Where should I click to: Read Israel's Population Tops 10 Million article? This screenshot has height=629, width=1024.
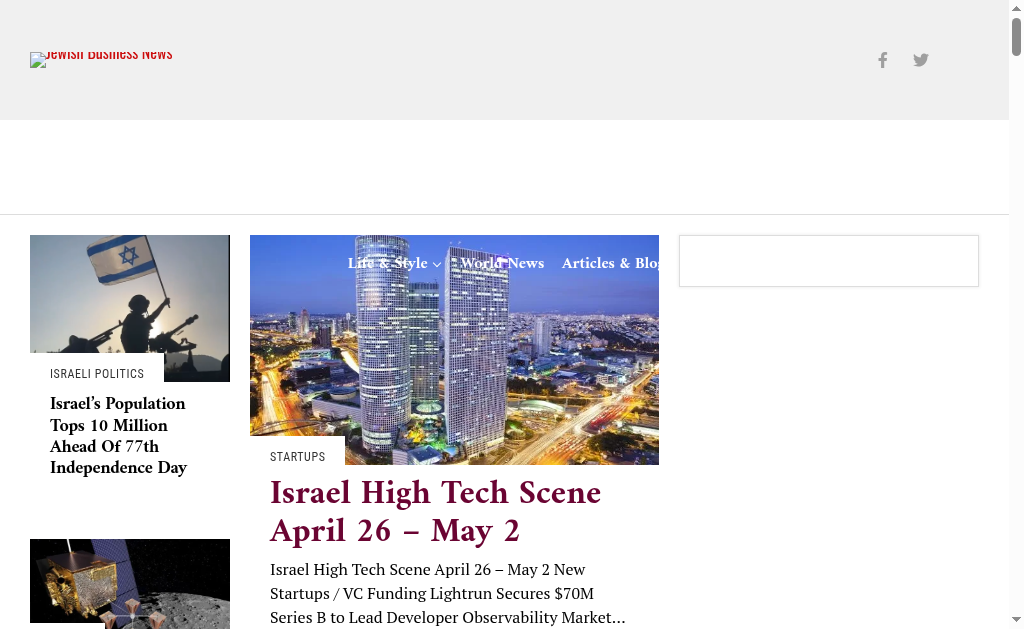click(119, 436)
